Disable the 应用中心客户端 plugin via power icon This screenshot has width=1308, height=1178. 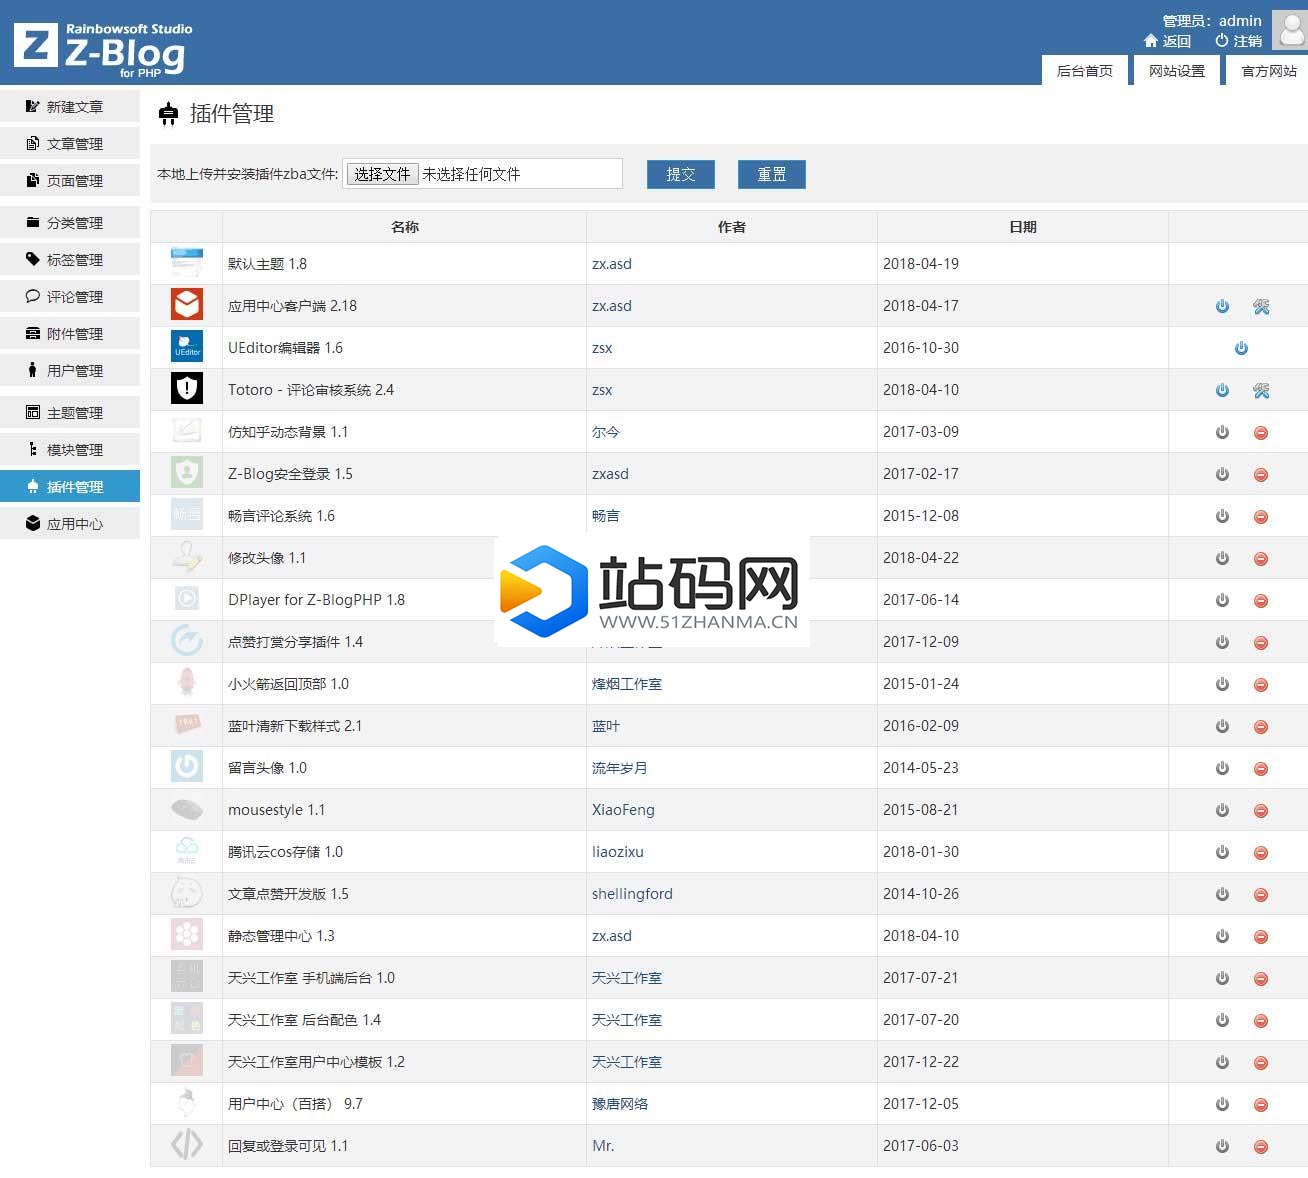pyautogui.click(x=1222, y=307)
